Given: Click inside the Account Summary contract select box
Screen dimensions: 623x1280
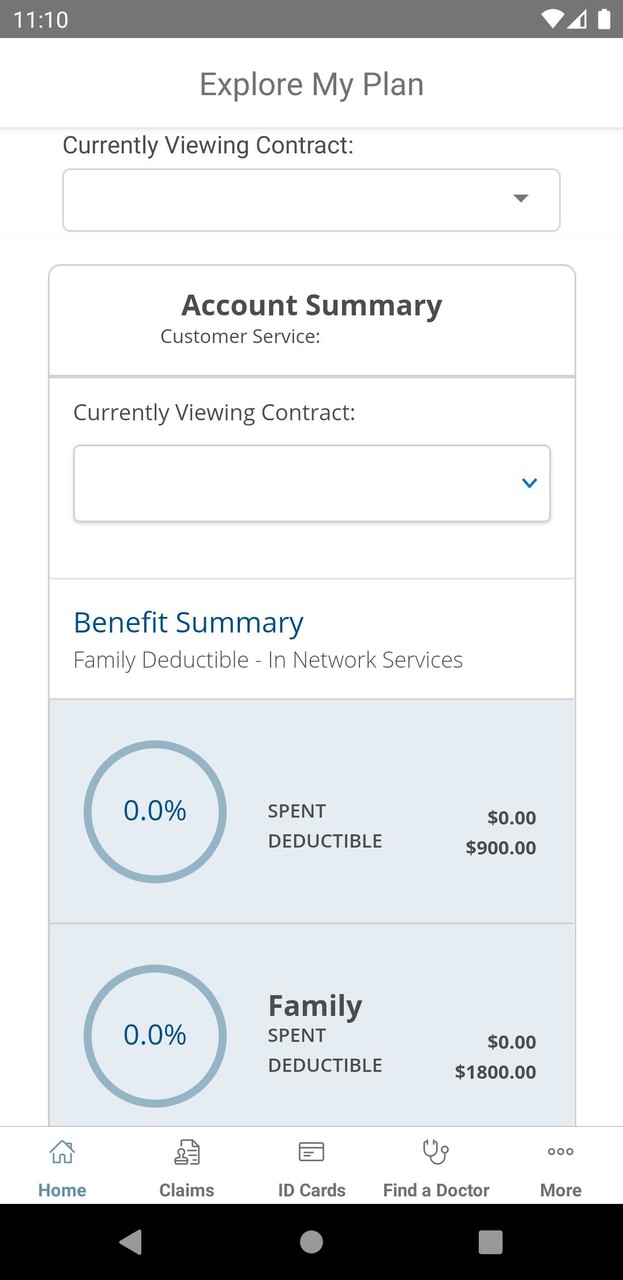Looking at the screenshot, I should tap(290, 483).
